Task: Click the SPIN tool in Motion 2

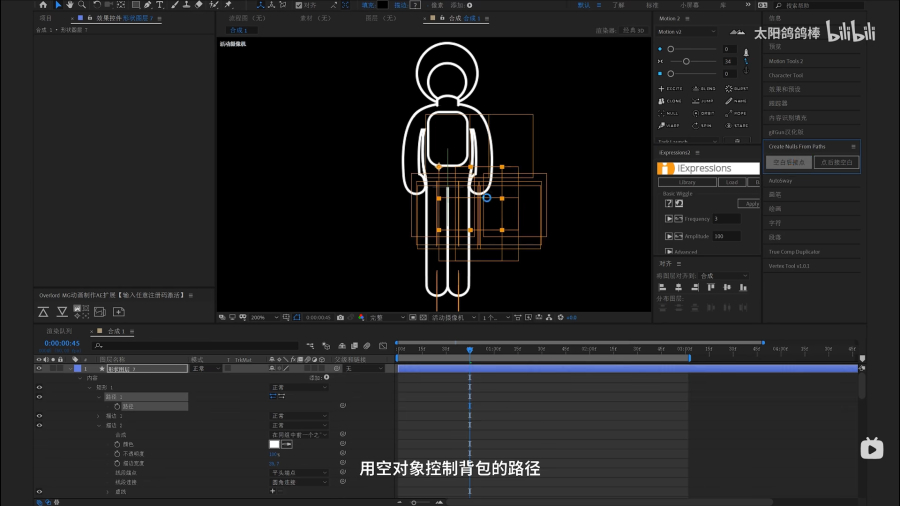Action: (x=703, y=126)
